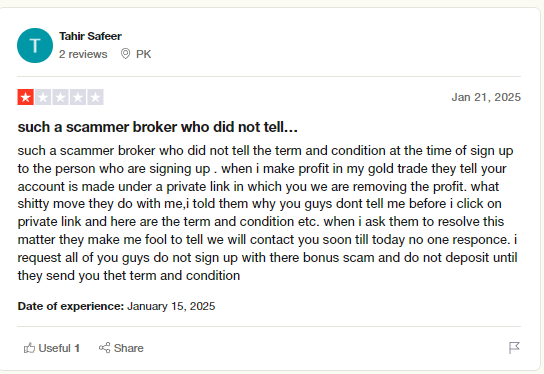The image size is (544, 374).
Task: Open the "such a scammer broker" review title
Action: (x=158, y=127)
